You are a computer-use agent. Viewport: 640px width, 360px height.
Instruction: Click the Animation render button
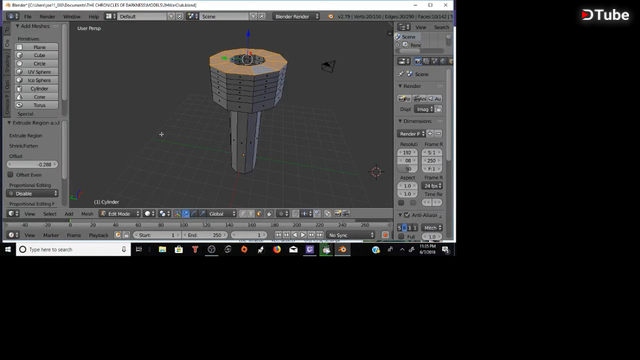click(419, 99)
